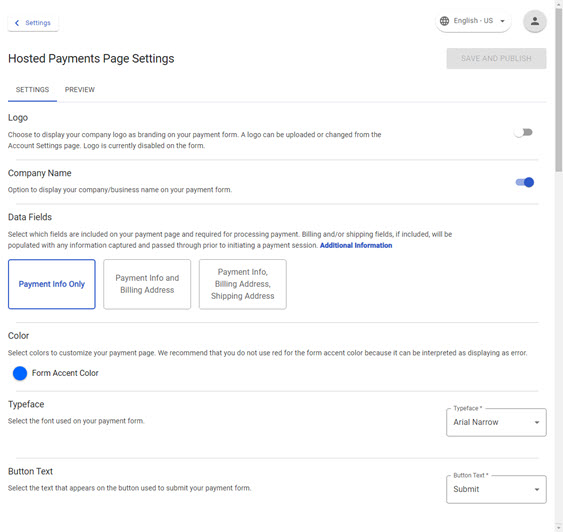Switch to the PREVIEW tab
The image size is (563, 532).
(x=80, y=90)
